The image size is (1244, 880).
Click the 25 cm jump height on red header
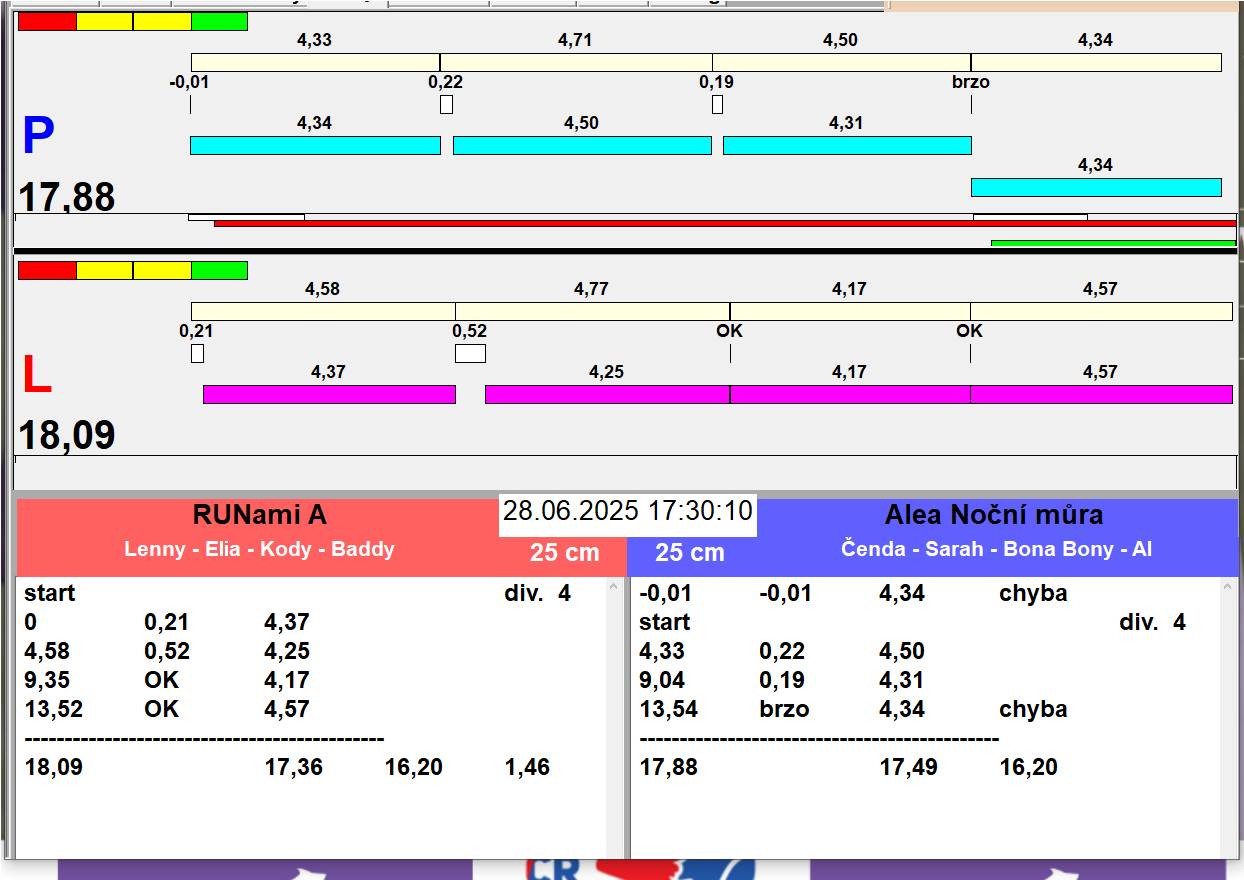[x=565, y=553]
